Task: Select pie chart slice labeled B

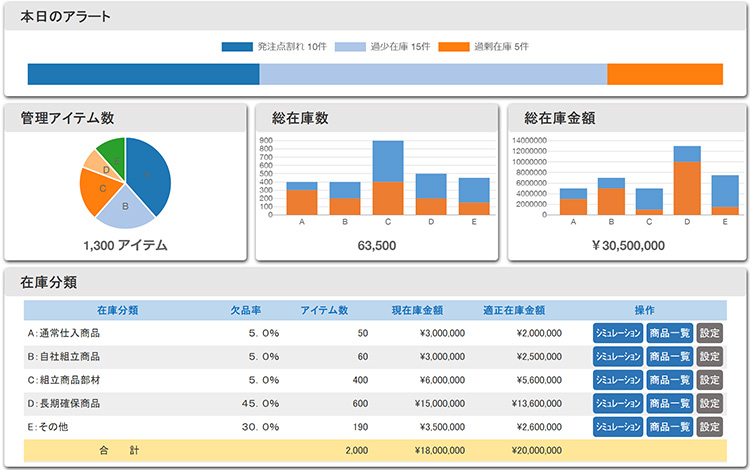Action: 127,207
